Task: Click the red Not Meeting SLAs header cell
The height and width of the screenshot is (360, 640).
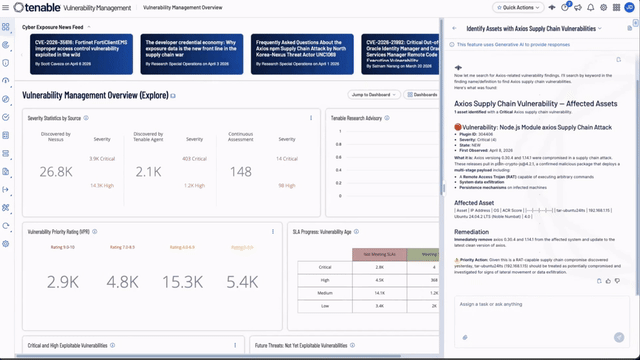Action: click(380, 254)
